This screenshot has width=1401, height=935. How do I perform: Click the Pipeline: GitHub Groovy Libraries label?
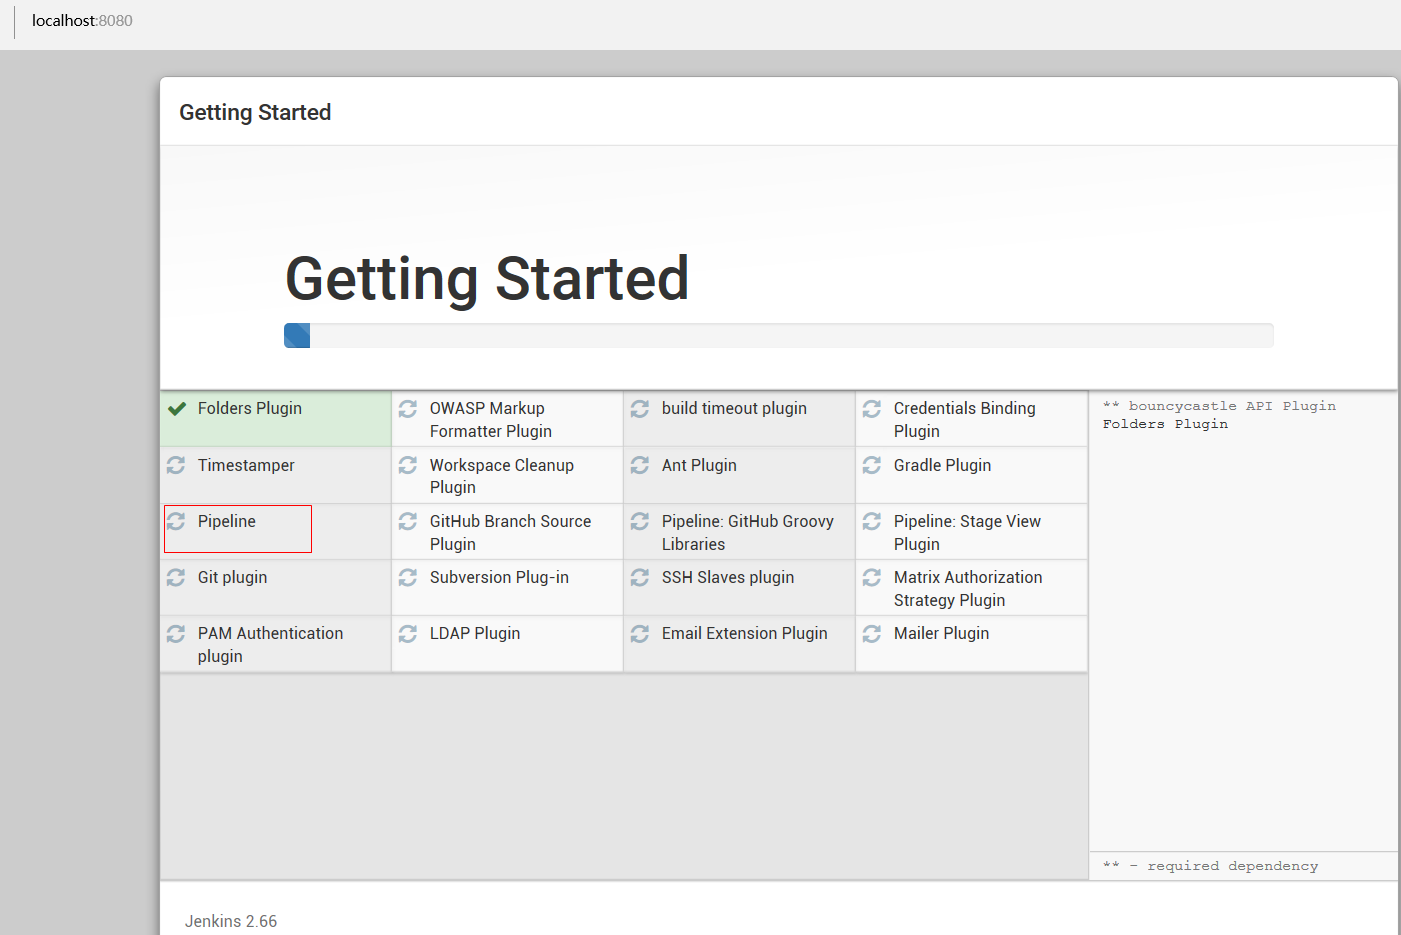tap(748, 532)
